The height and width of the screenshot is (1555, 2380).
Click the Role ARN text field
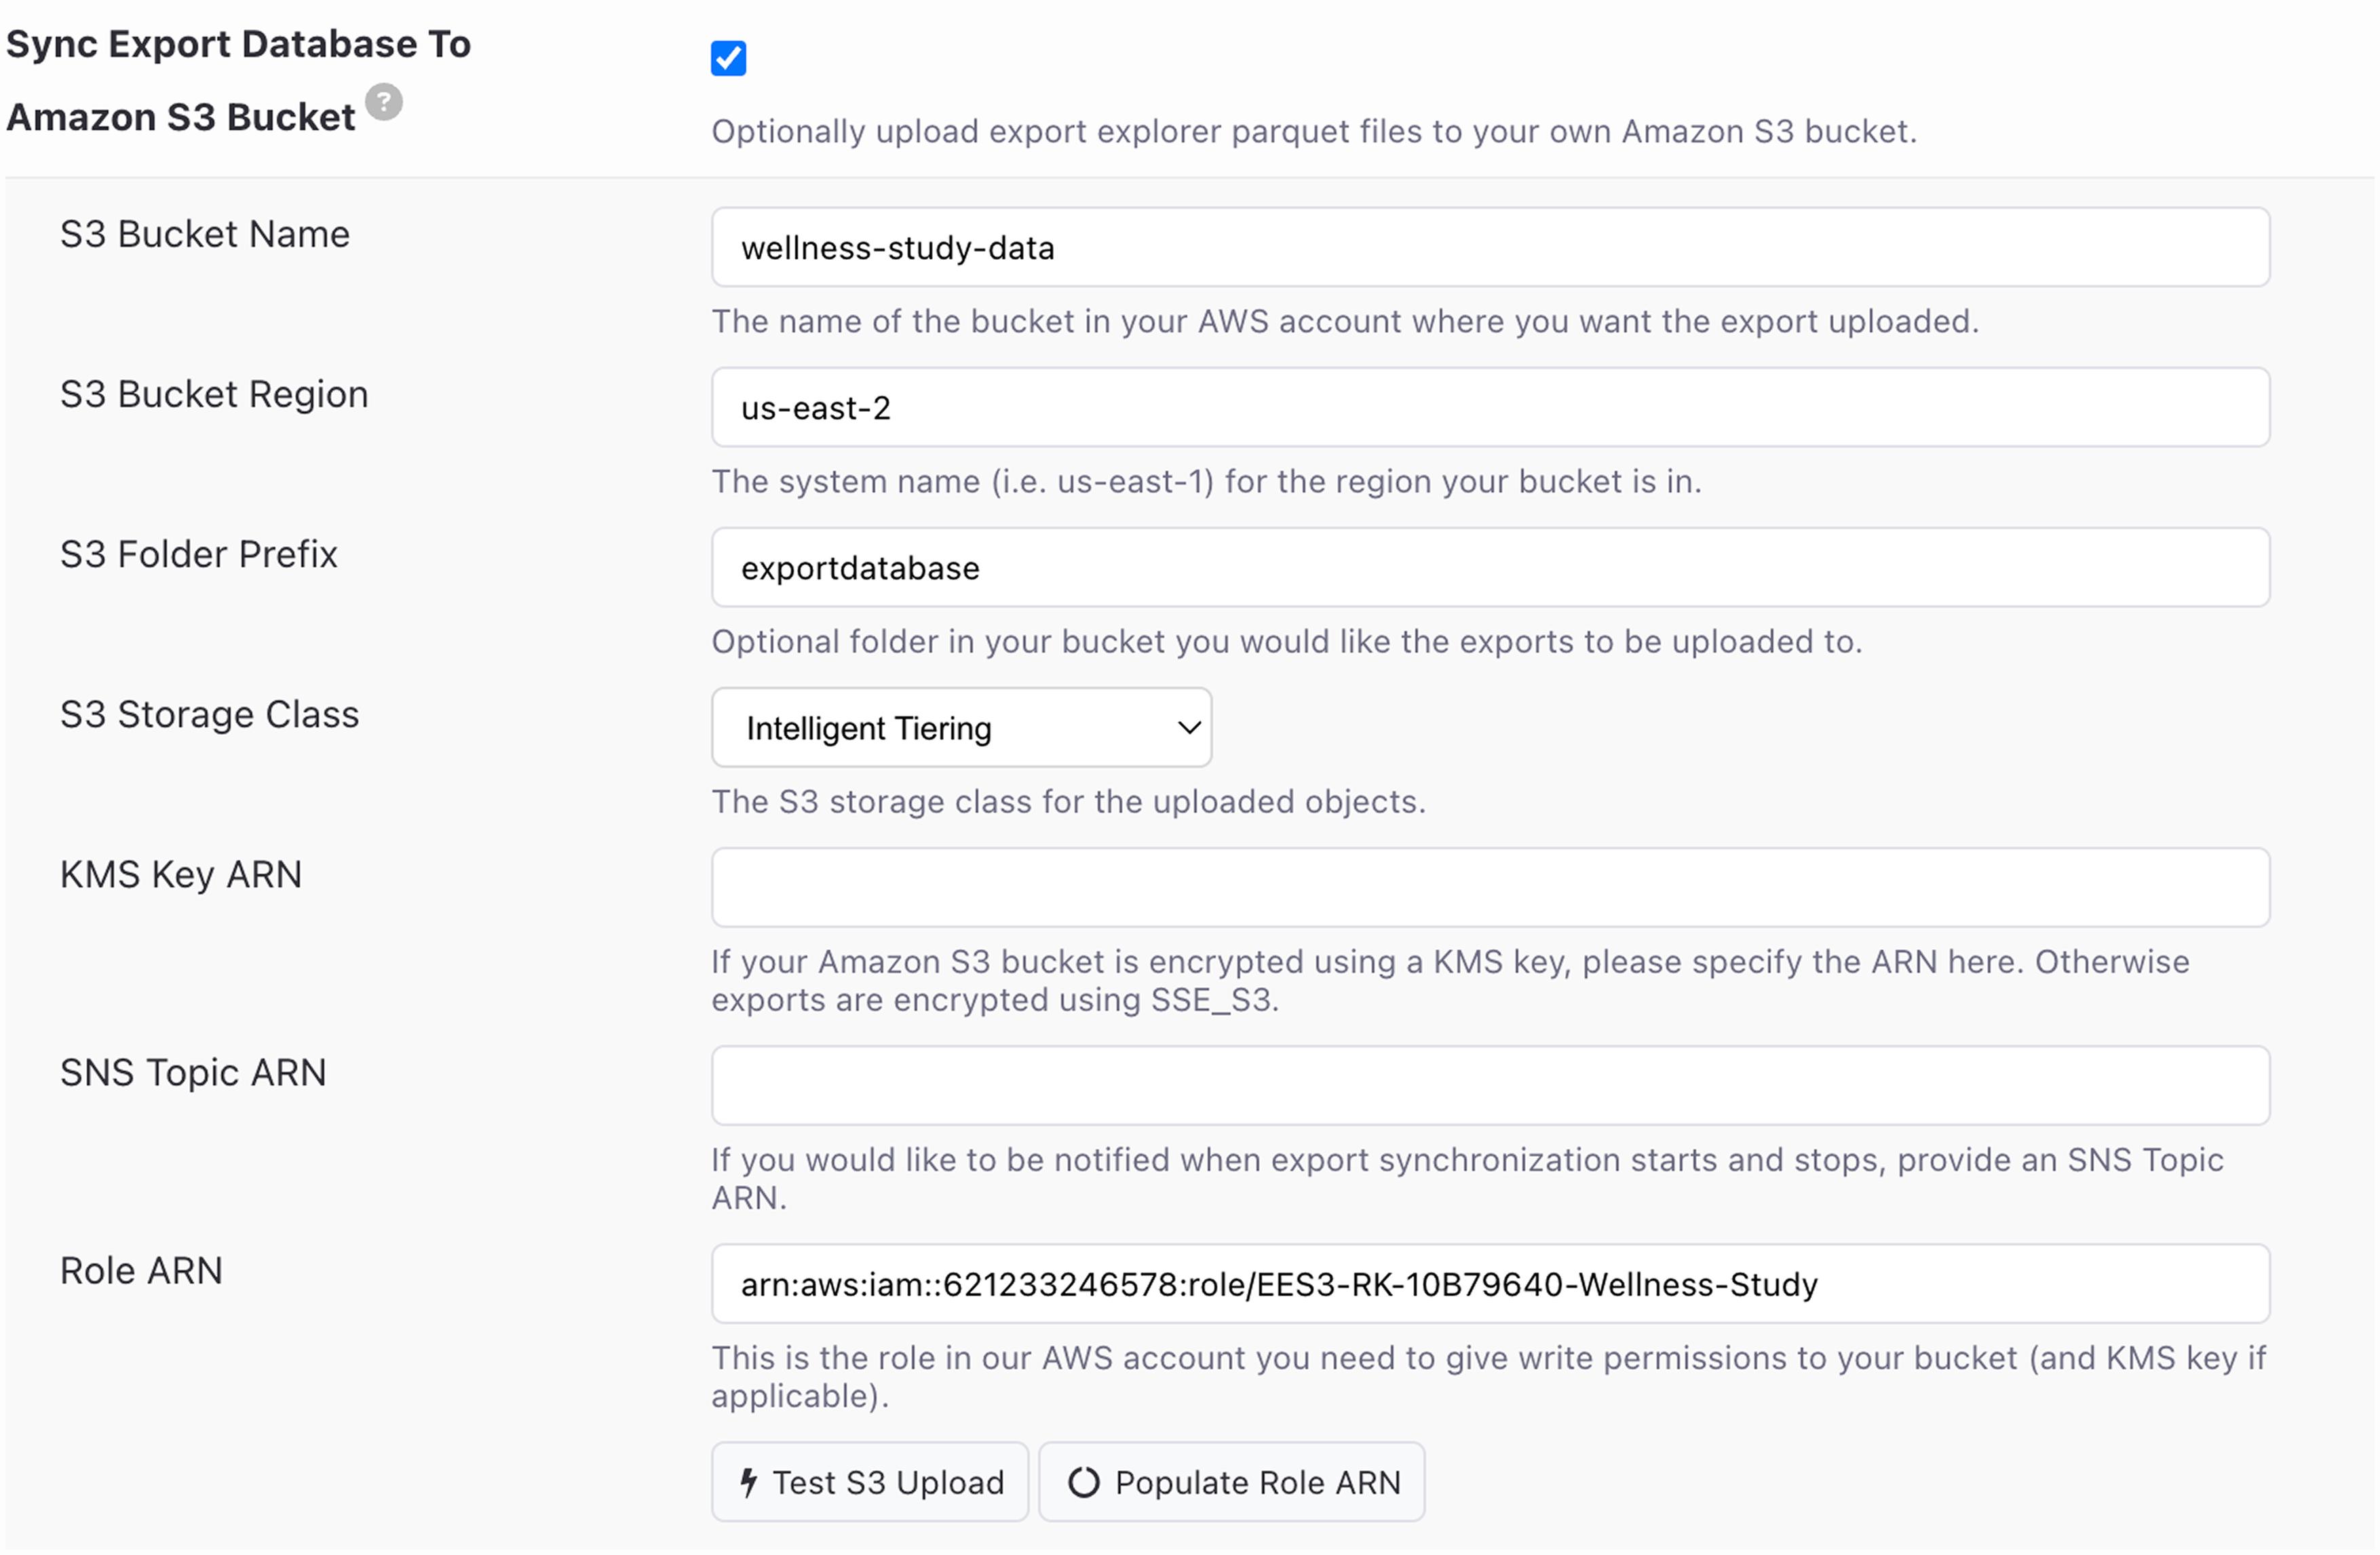tap(1490, 1283)
